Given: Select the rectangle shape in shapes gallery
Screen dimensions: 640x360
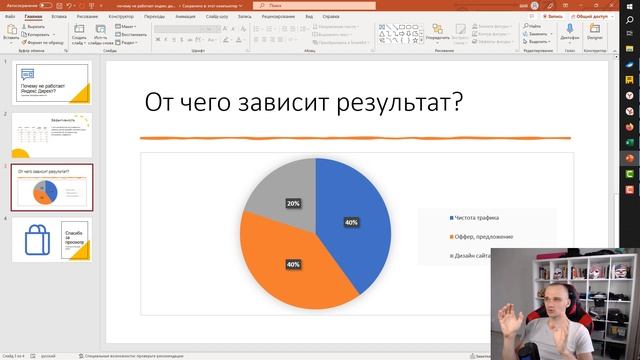Looking at the screenshot, I should click(x=402, y=27).
